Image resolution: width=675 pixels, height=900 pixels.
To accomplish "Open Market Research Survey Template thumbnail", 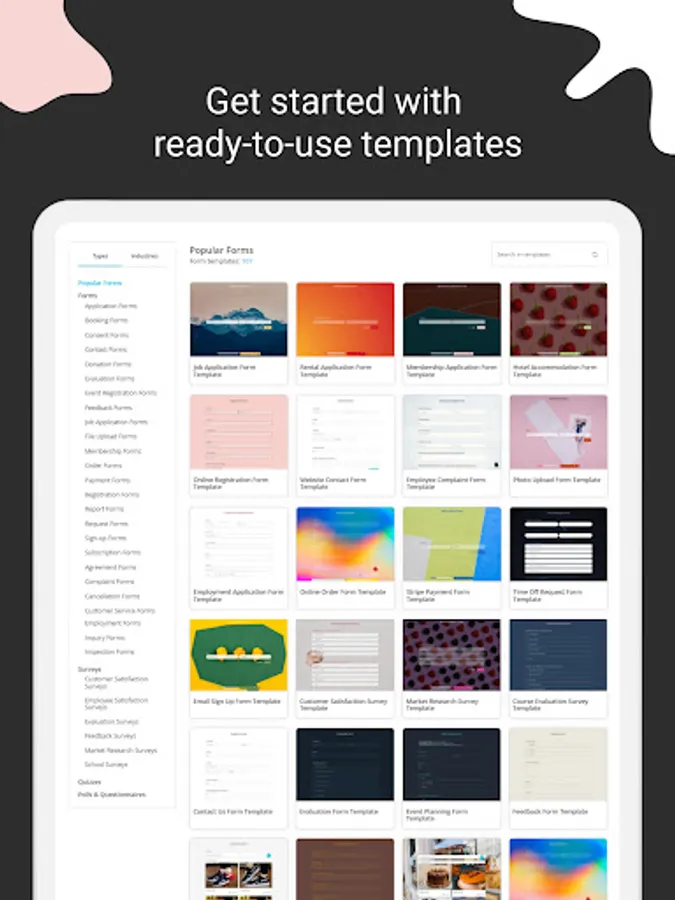I will coord(452,655).
